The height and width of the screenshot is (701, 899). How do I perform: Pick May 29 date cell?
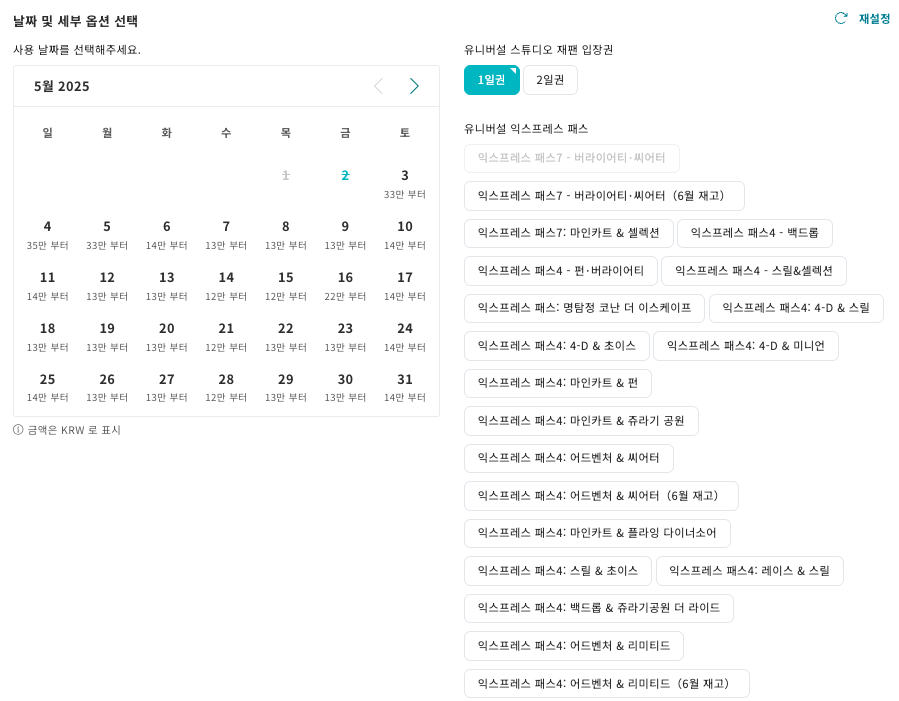coord(286,387)
